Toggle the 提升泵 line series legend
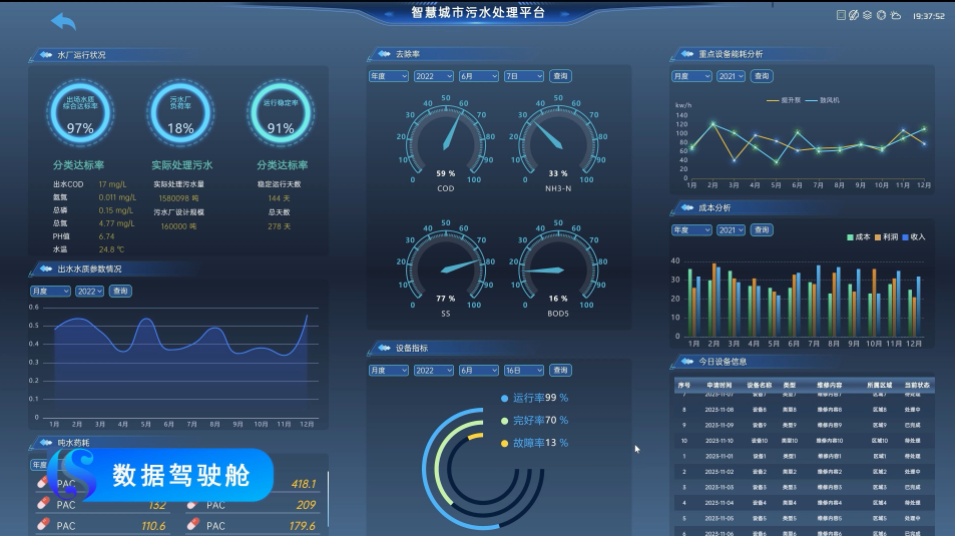This screenshot has width=955, height=536. click(x=783, y=100)
